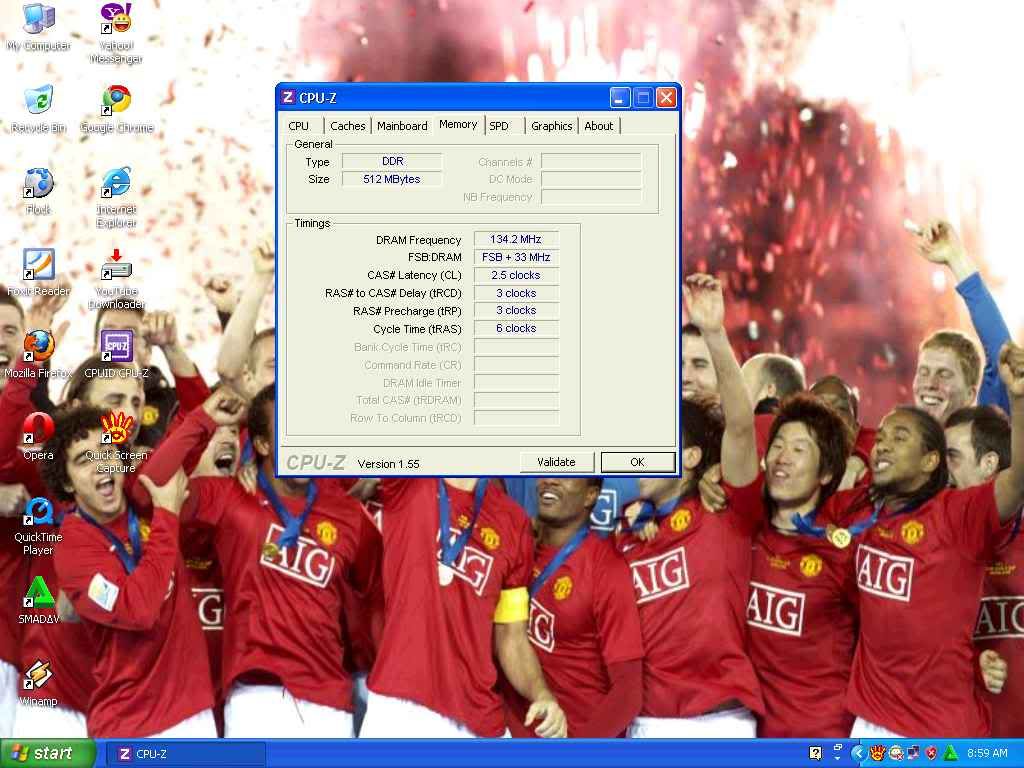Click the Version 1.55 label
1024x768 pixels.
coord(389,464)
